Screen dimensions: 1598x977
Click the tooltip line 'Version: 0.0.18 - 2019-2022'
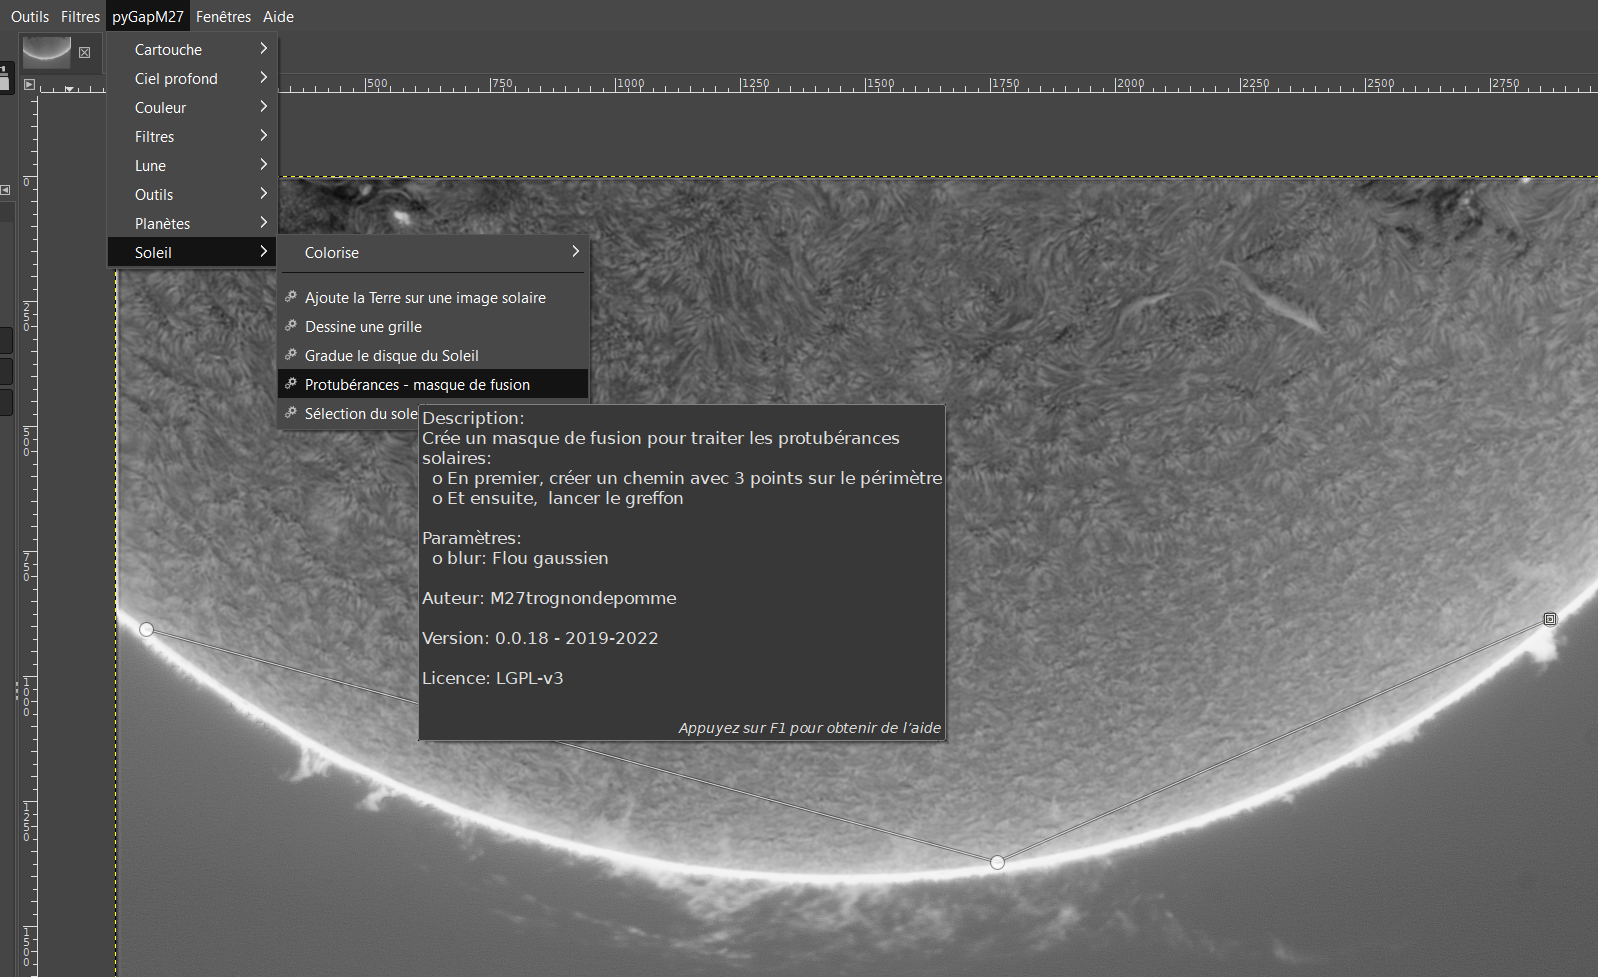pos(540,638)
